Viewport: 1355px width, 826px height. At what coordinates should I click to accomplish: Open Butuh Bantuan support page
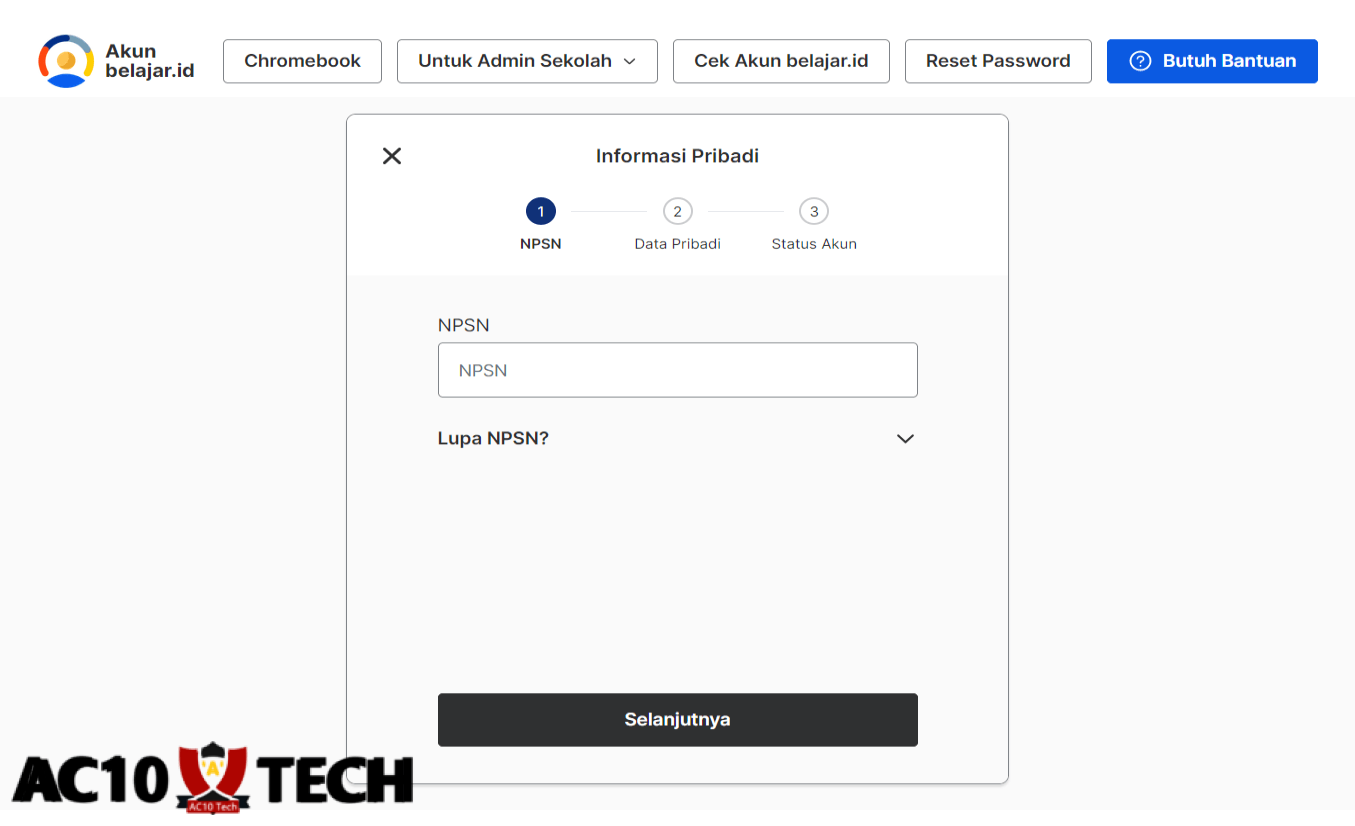coord(1212,61)
